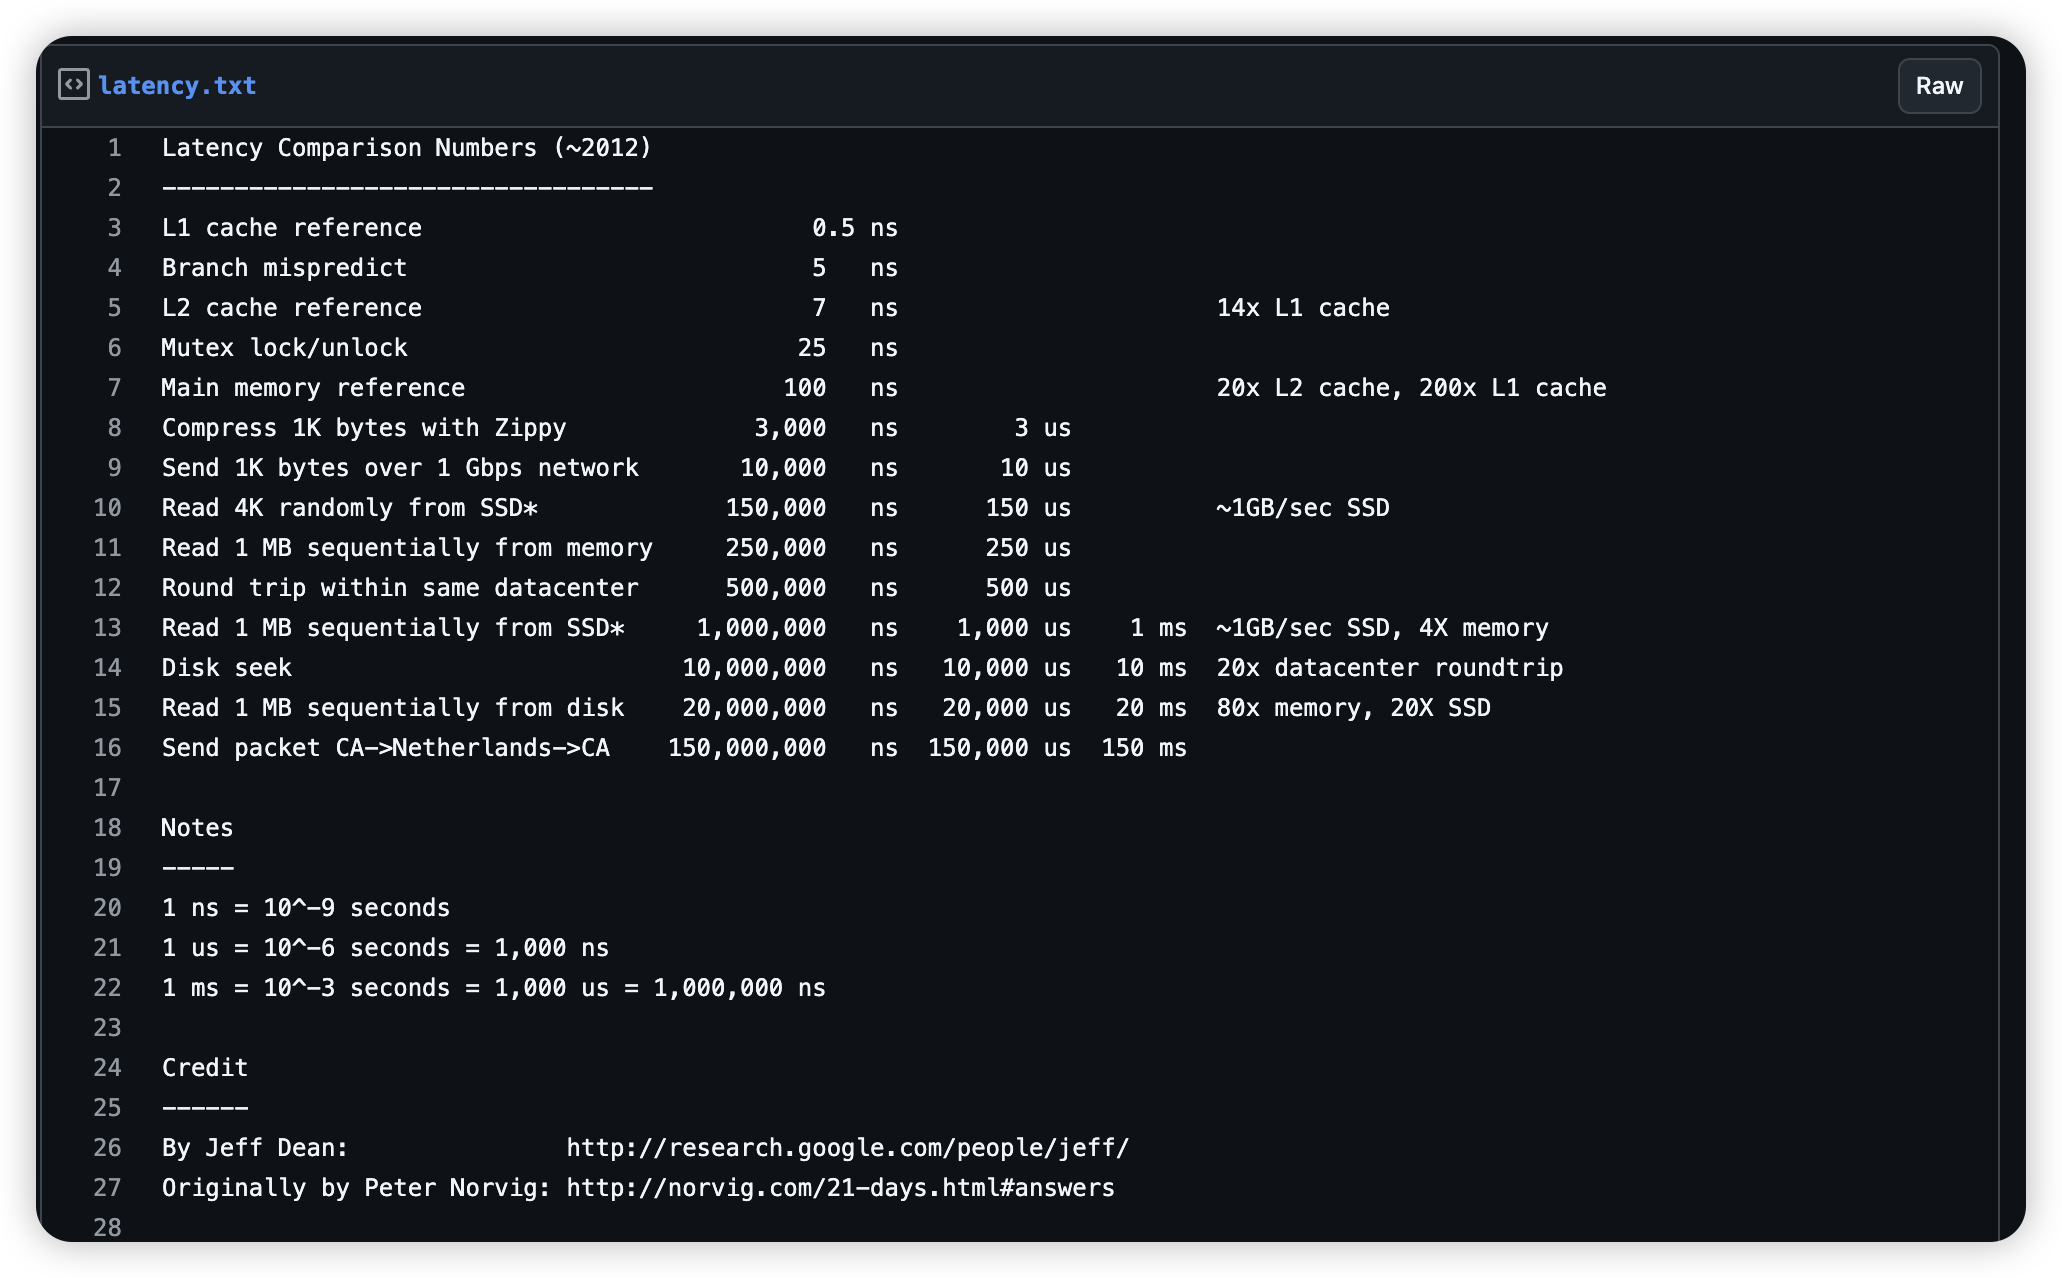
Task: Select line number 10 in the gutter
Action: 108,508
